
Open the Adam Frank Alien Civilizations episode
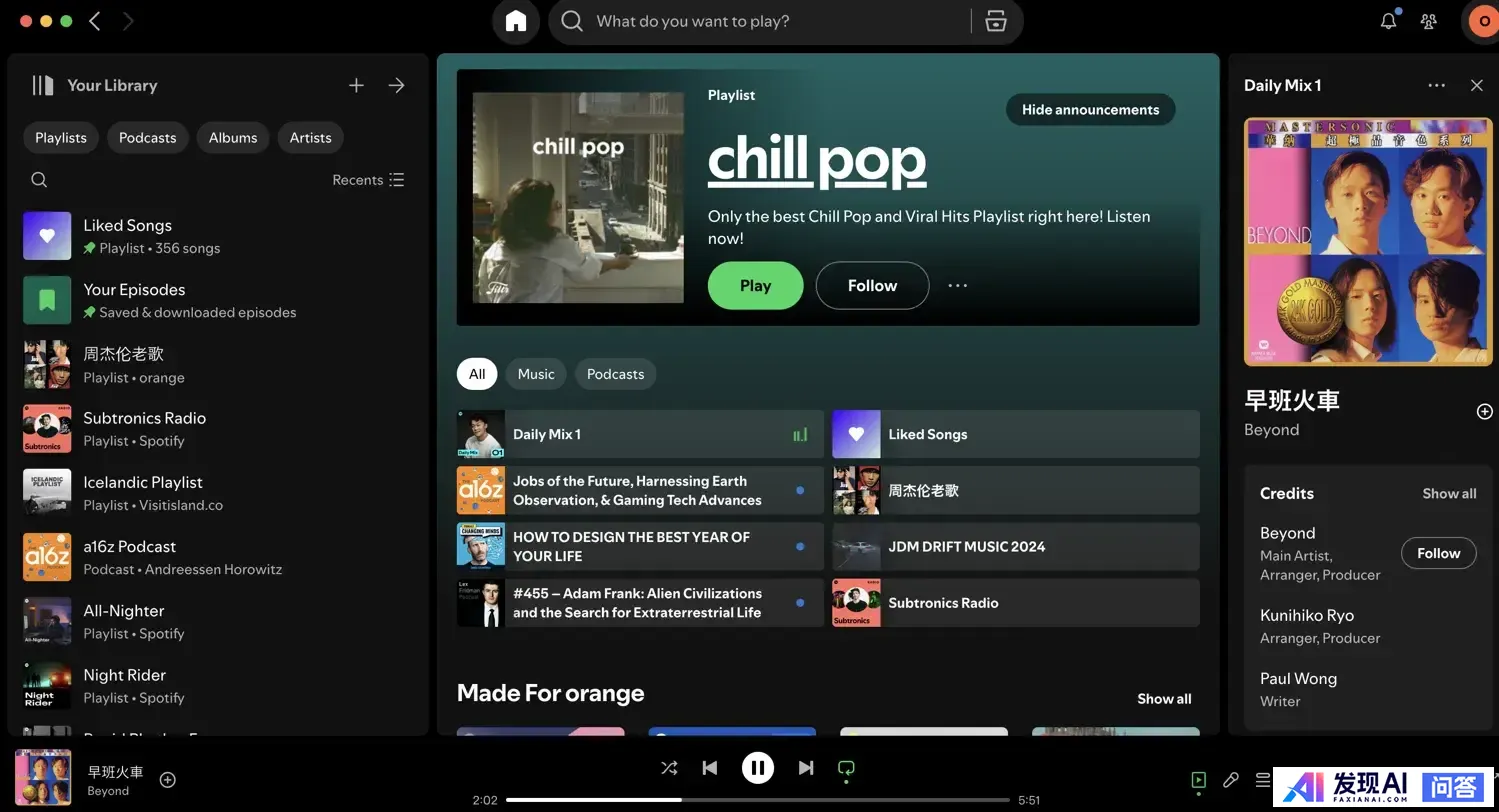(640, 603)
